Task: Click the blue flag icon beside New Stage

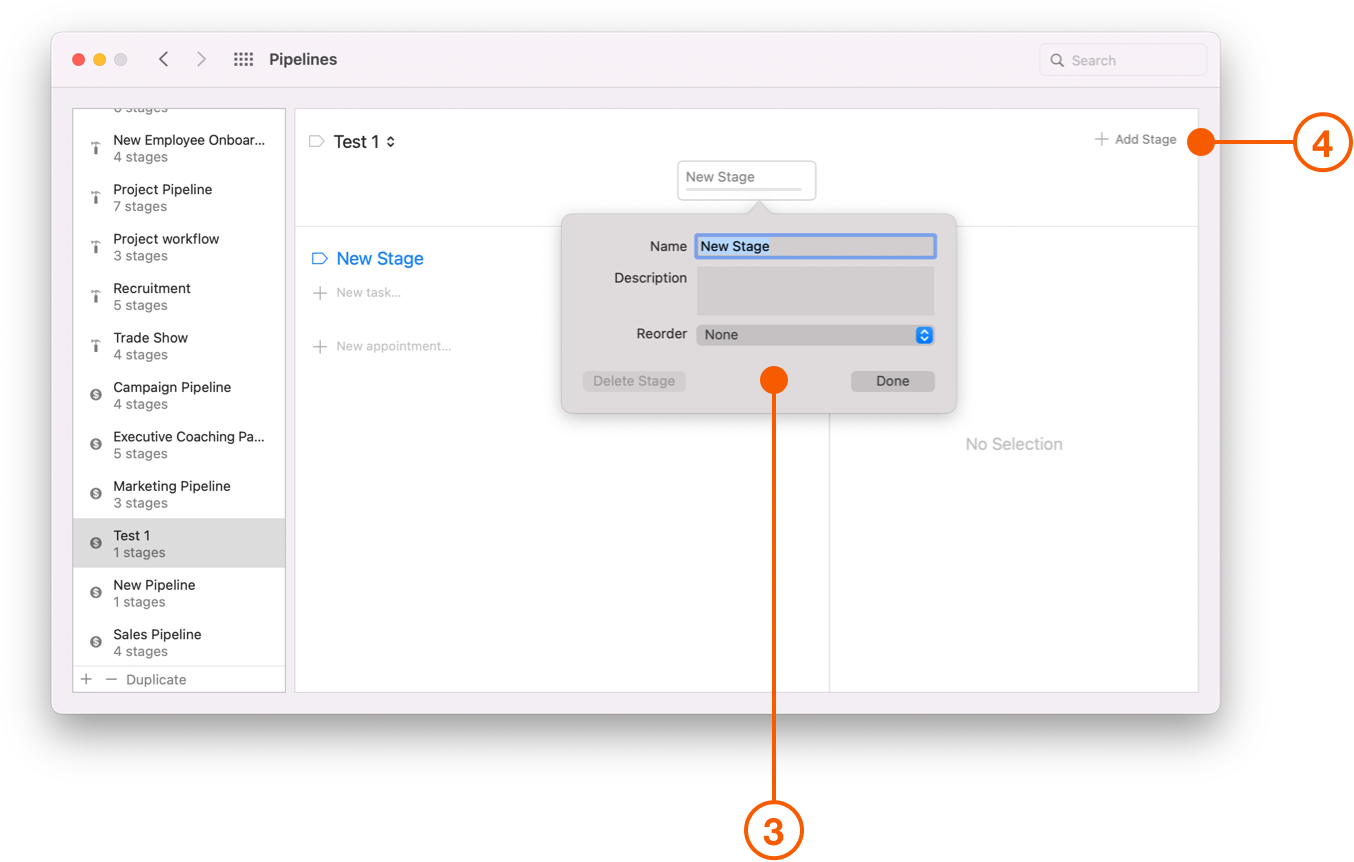Action: click(x=318, y=258)
